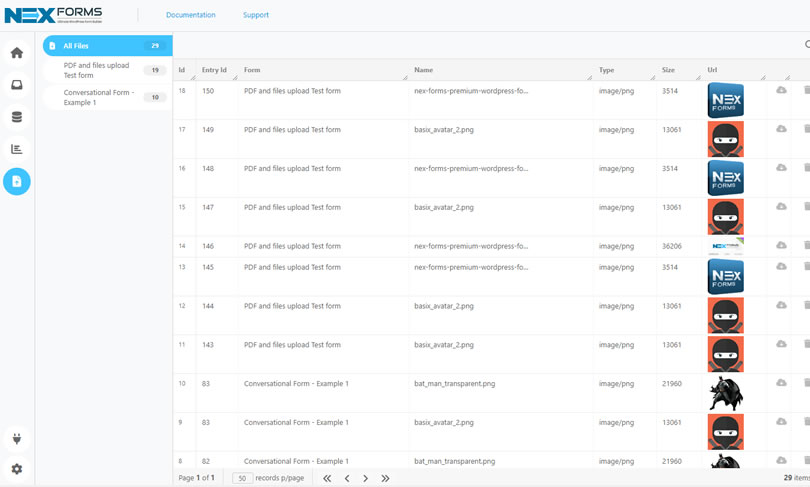Click the 19 count badge
Screen dimensions: 810x487
tap(155, 70)
